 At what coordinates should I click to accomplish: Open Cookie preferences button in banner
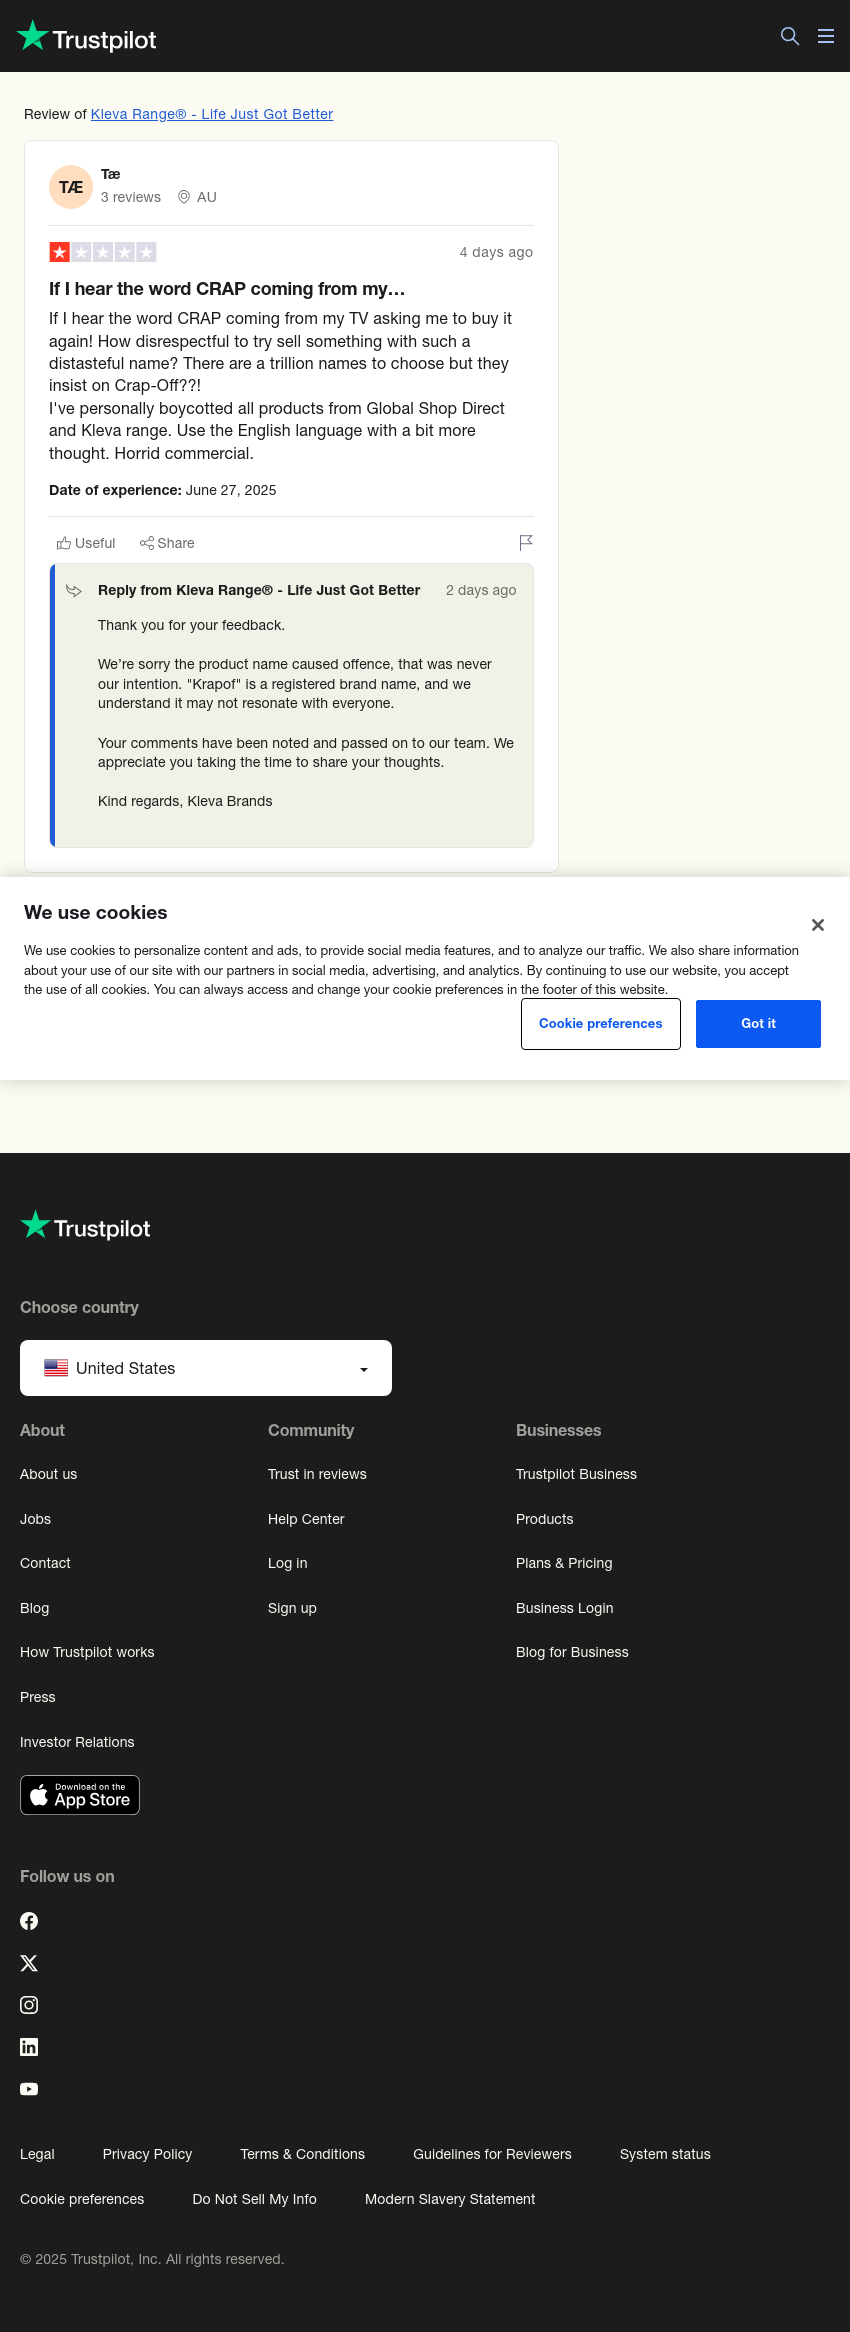tap(601, 1024)
